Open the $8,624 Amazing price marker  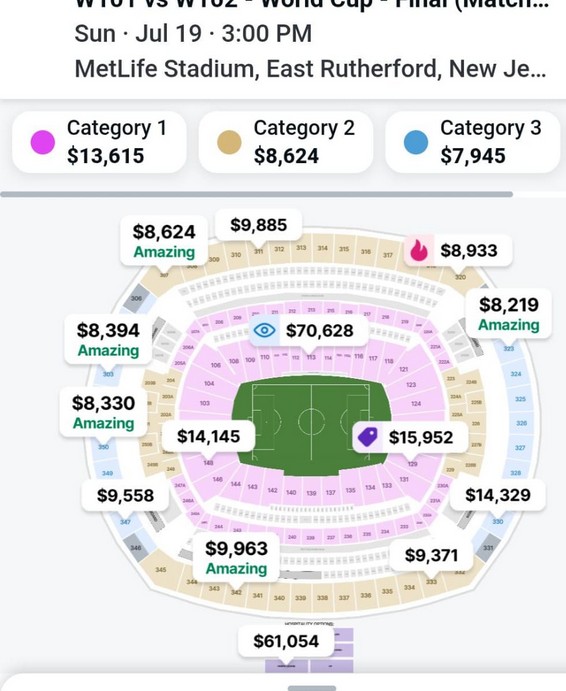[164, 241]
